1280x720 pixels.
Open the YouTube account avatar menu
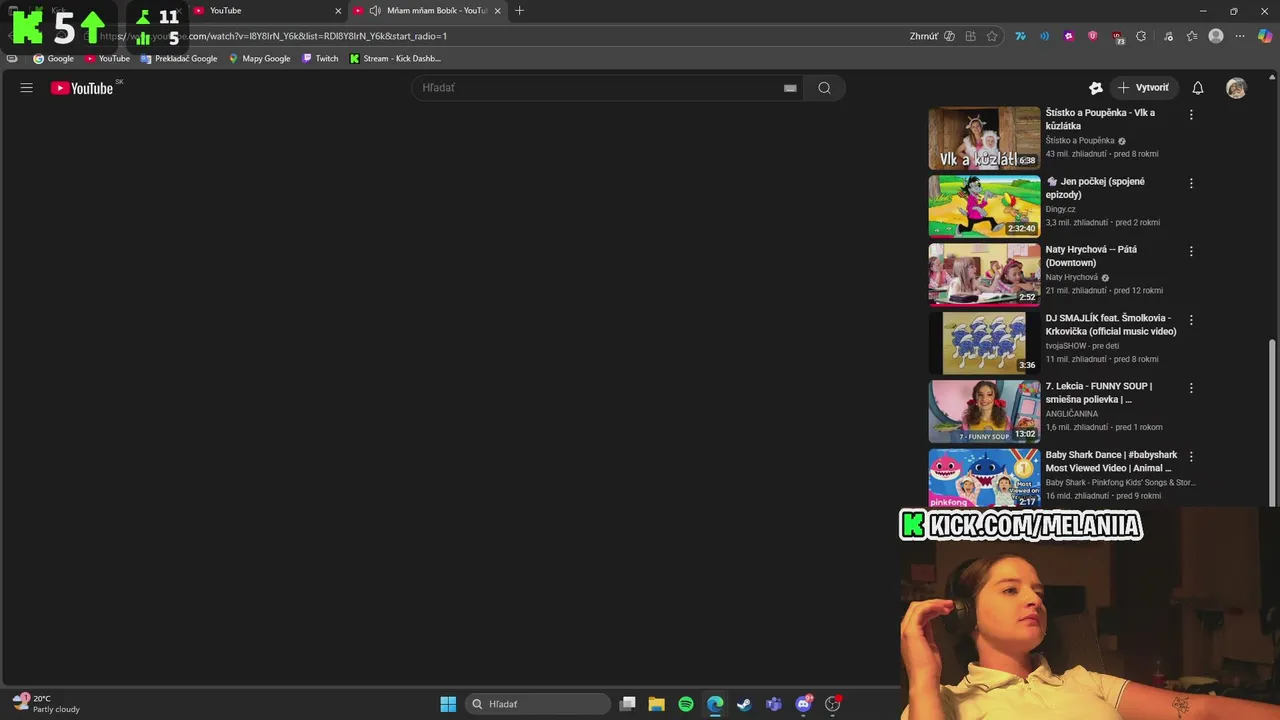pyautogui.click(x=1237, y=88)
